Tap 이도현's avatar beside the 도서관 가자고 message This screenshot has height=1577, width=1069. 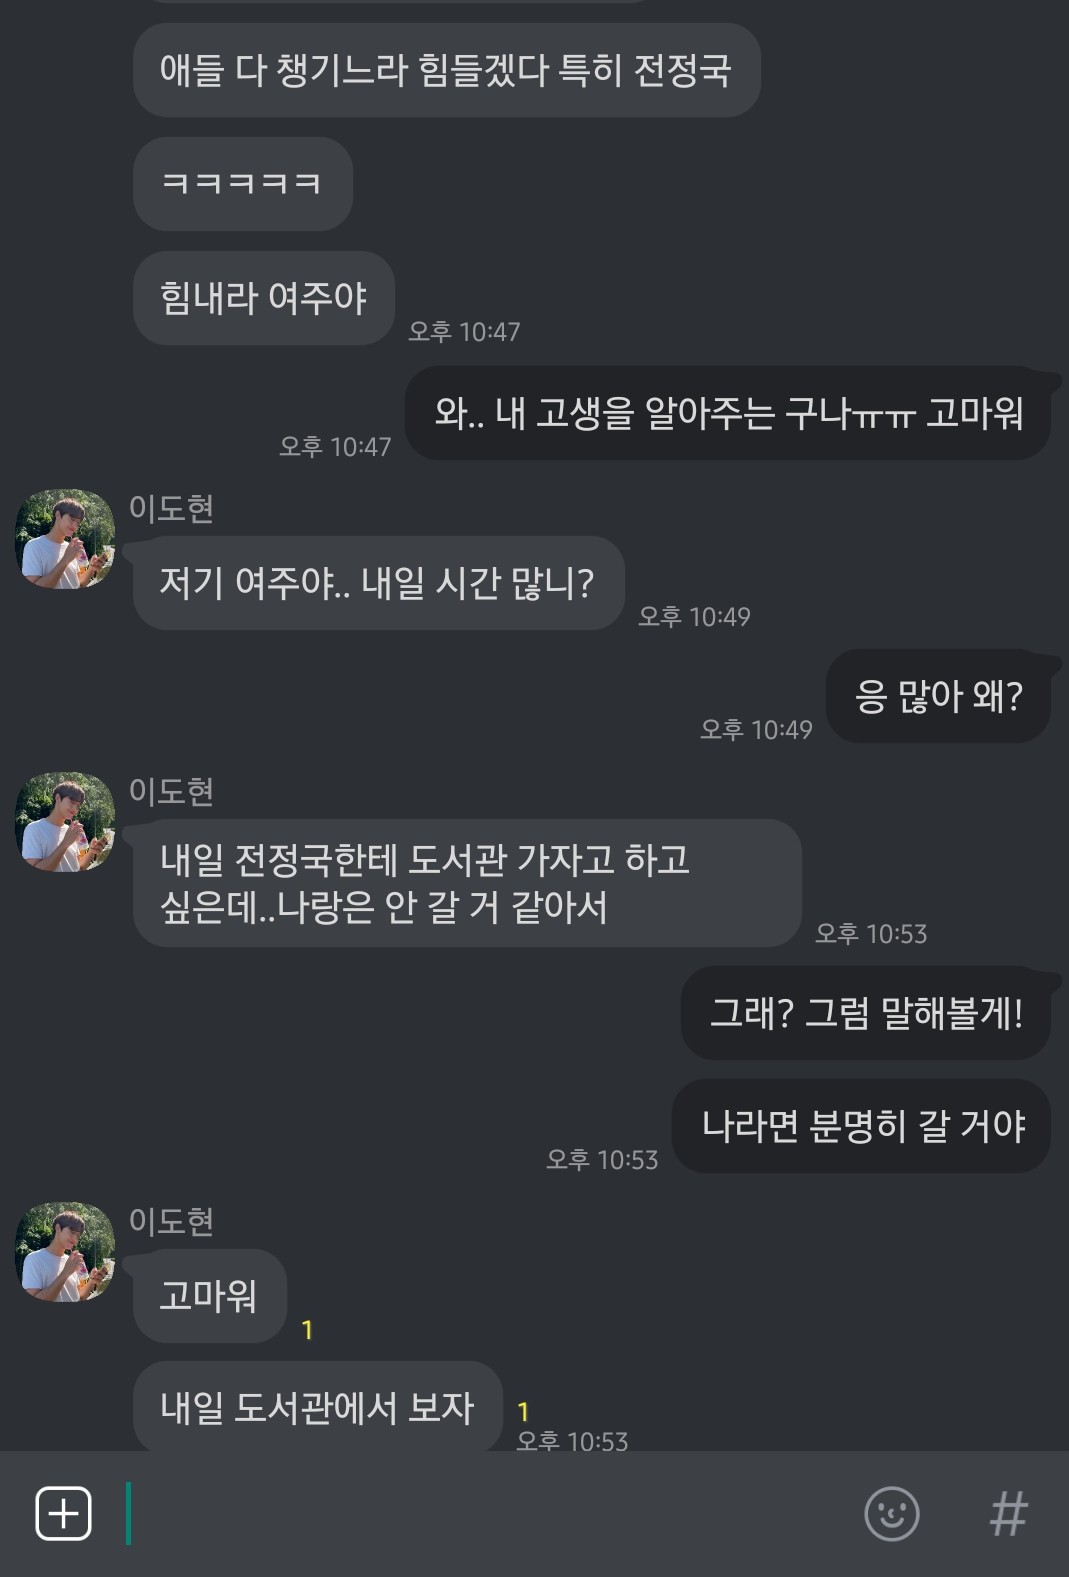65,822
